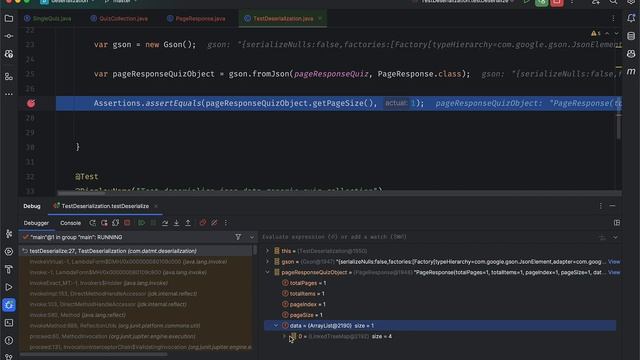This screenshot has width=640, height=360.
Task: Open the editor tabs options menu
Action: click(613, 18)
